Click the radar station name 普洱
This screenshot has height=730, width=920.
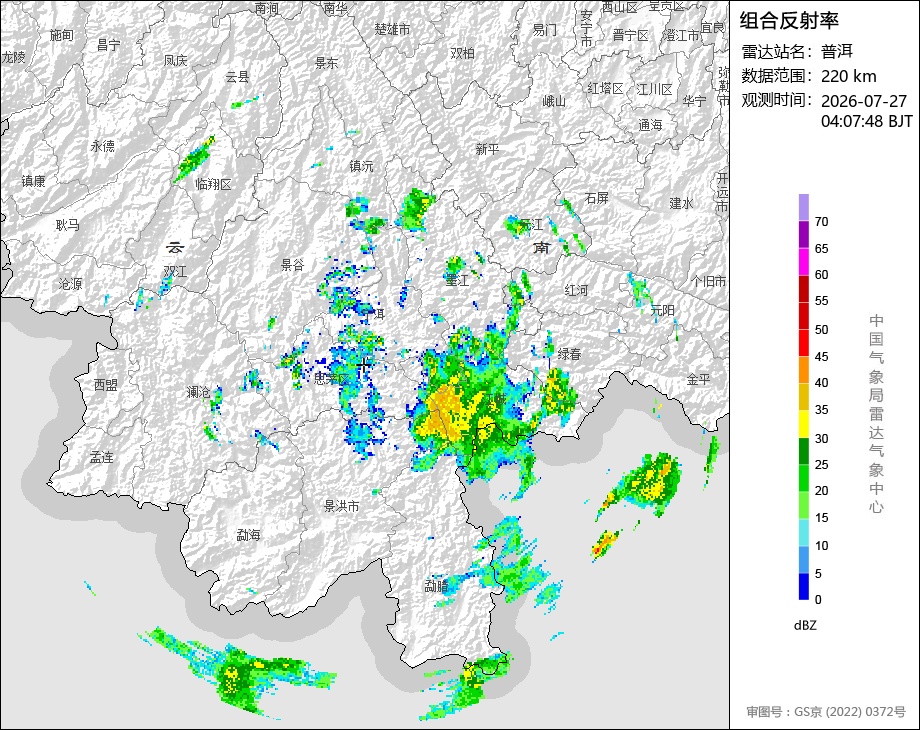(837, 52)
